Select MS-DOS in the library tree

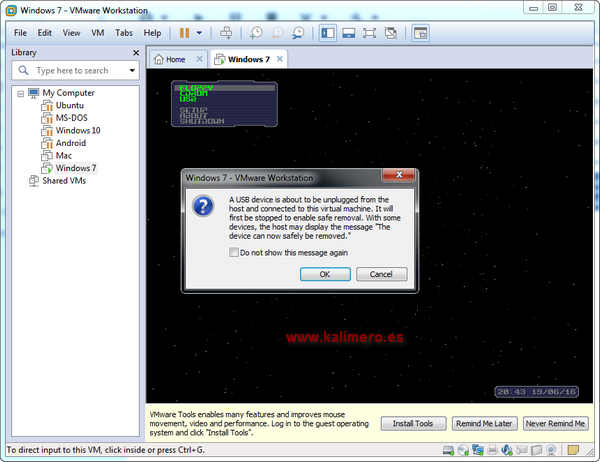tap(72, 118)
